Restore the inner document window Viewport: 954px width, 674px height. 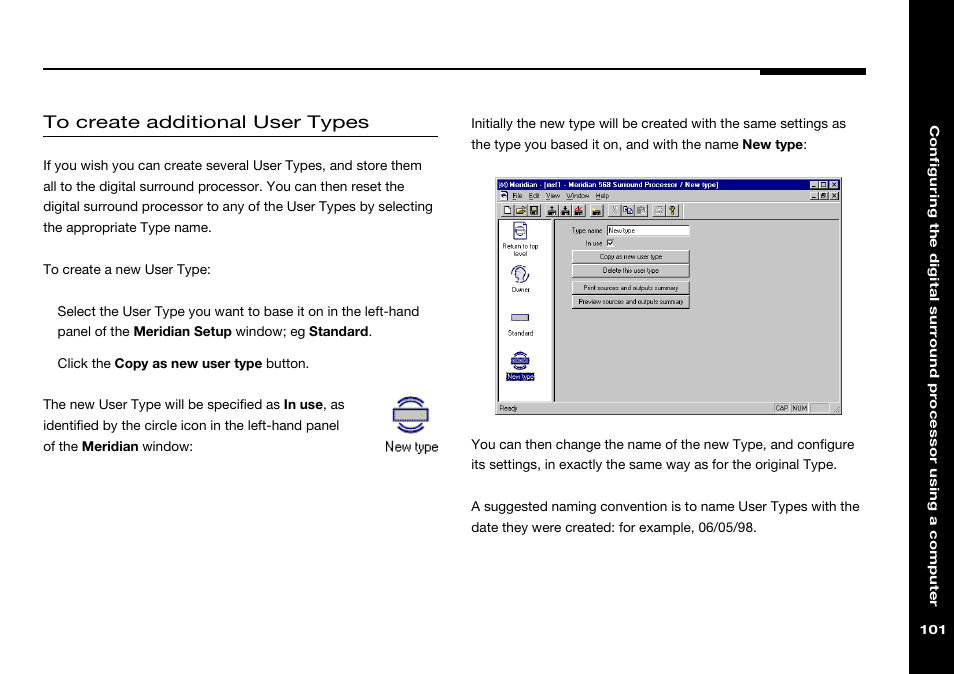tap(824, 196)
